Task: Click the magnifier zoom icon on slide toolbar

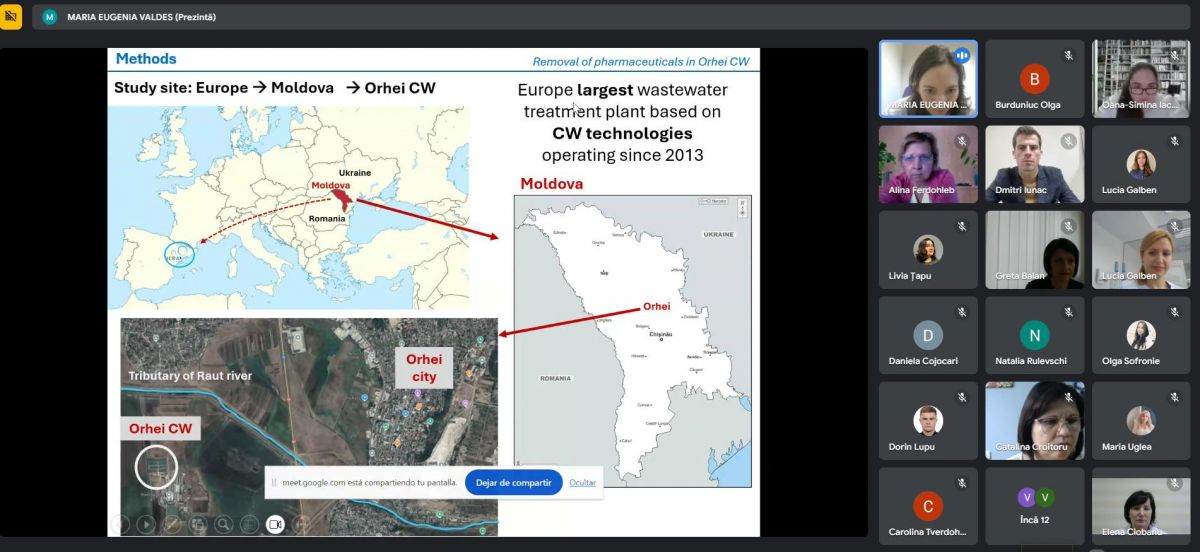Action: pos(223,523)
